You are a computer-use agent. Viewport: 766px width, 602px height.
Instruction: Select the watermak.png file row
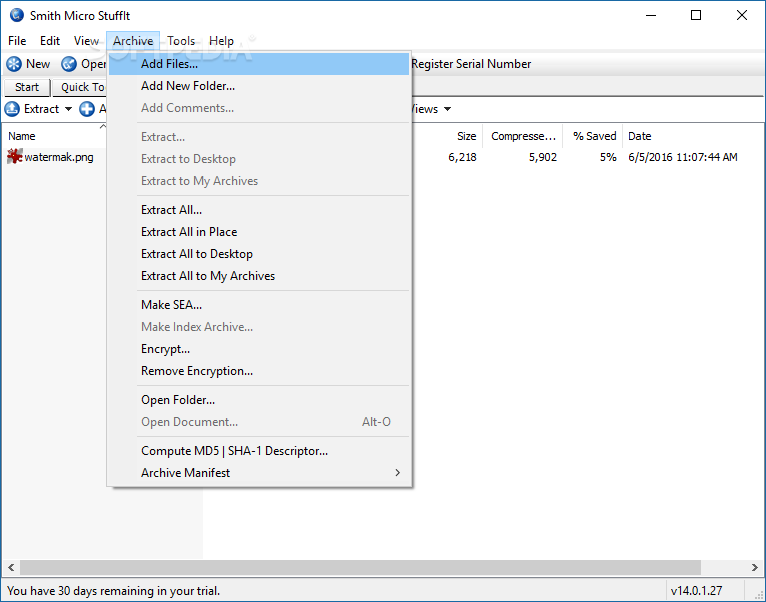(x=383, y=157)
